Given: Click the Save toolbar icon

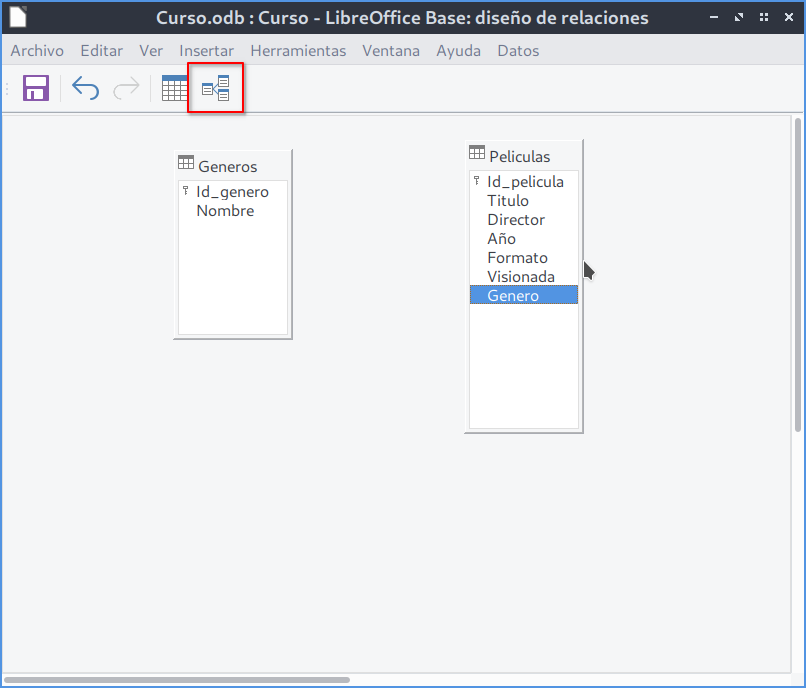Looking at the screenshot, I should (x=36, y=88).
